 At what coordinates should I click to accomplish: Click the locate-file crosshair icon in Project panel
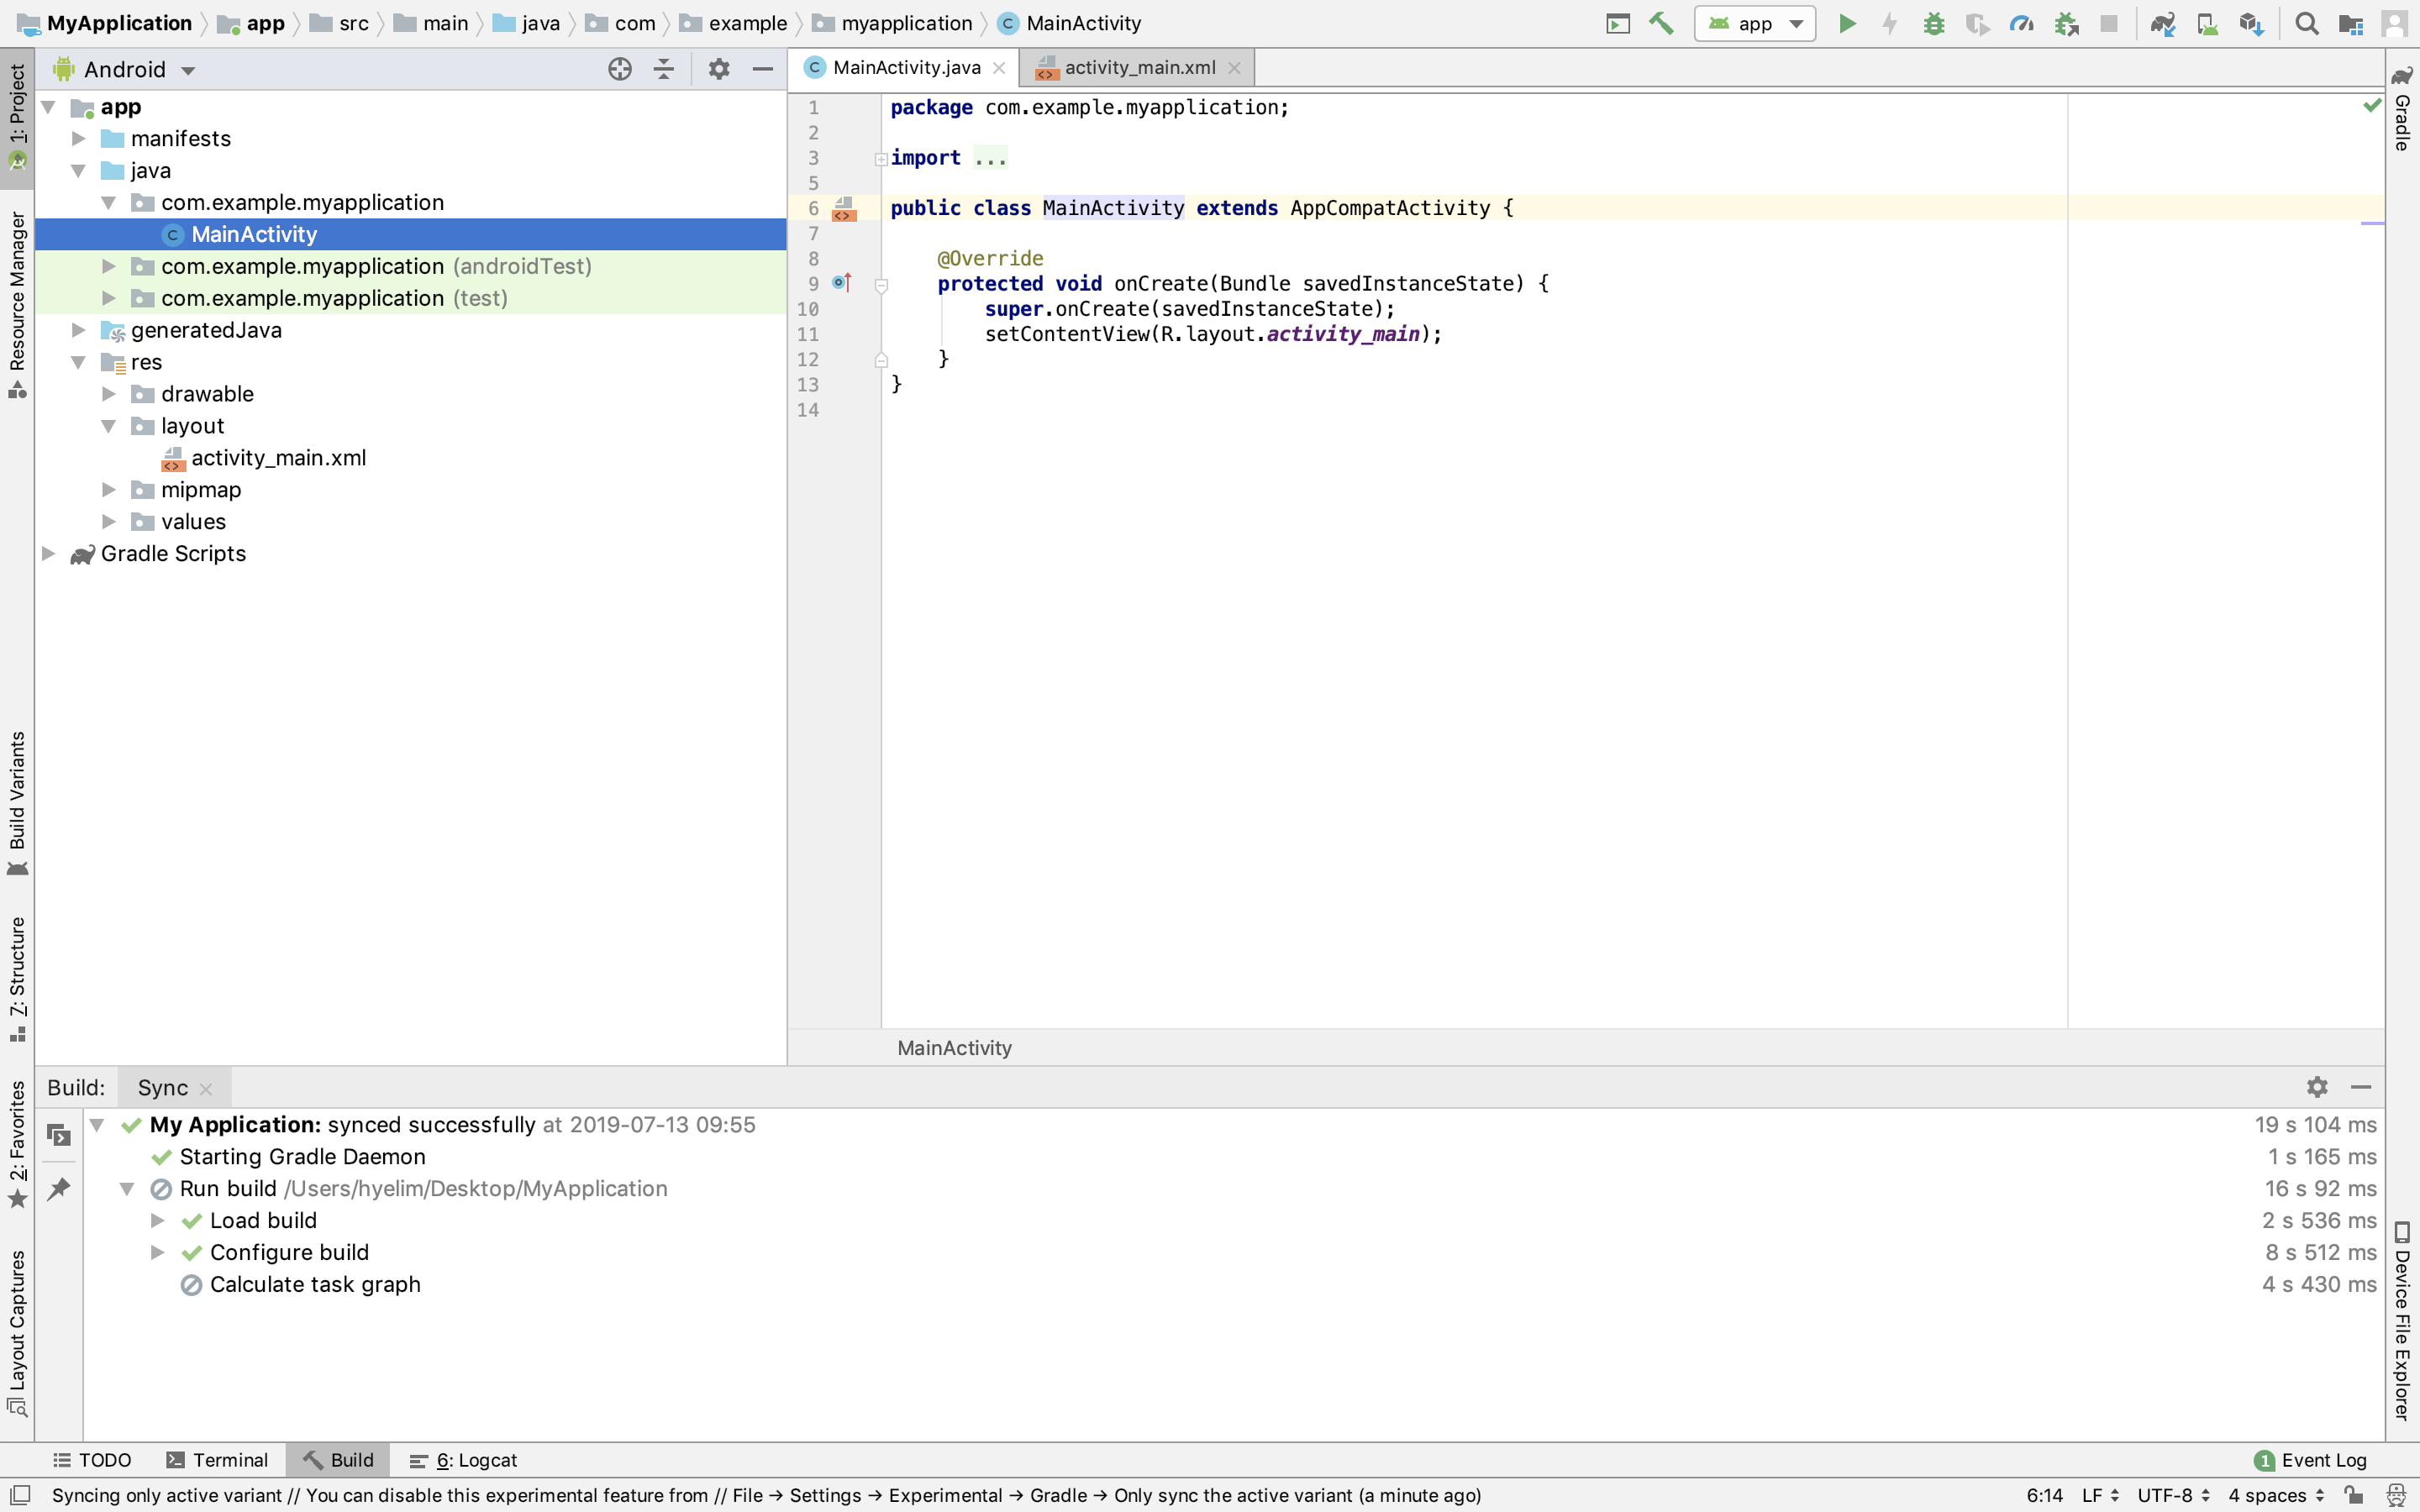620,69
